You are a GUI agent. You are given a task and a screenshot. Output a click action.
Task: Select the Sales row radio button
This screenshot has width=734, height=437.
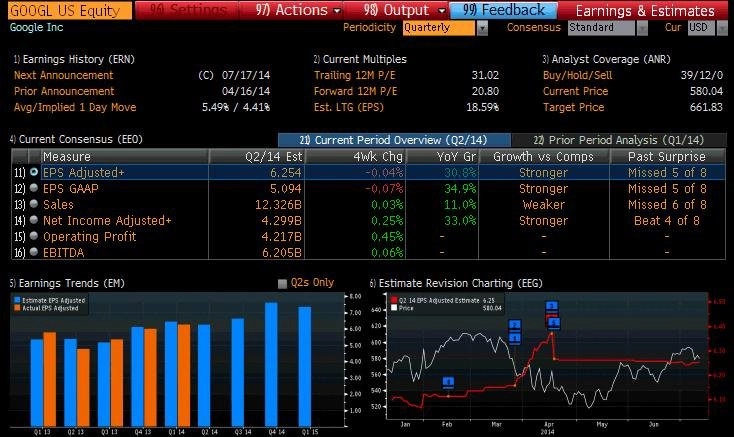(x=34, y=204)
